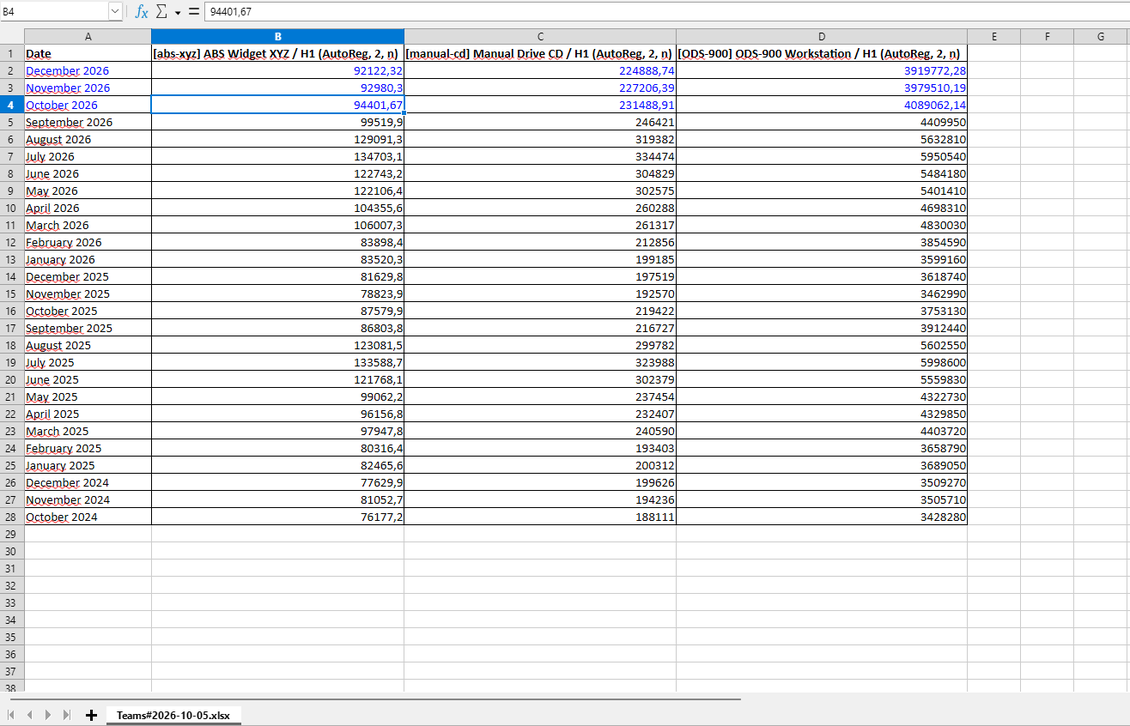Select cell with value 231488,91
This screenshot has height=726, width=1130.
tap(540, 105)
